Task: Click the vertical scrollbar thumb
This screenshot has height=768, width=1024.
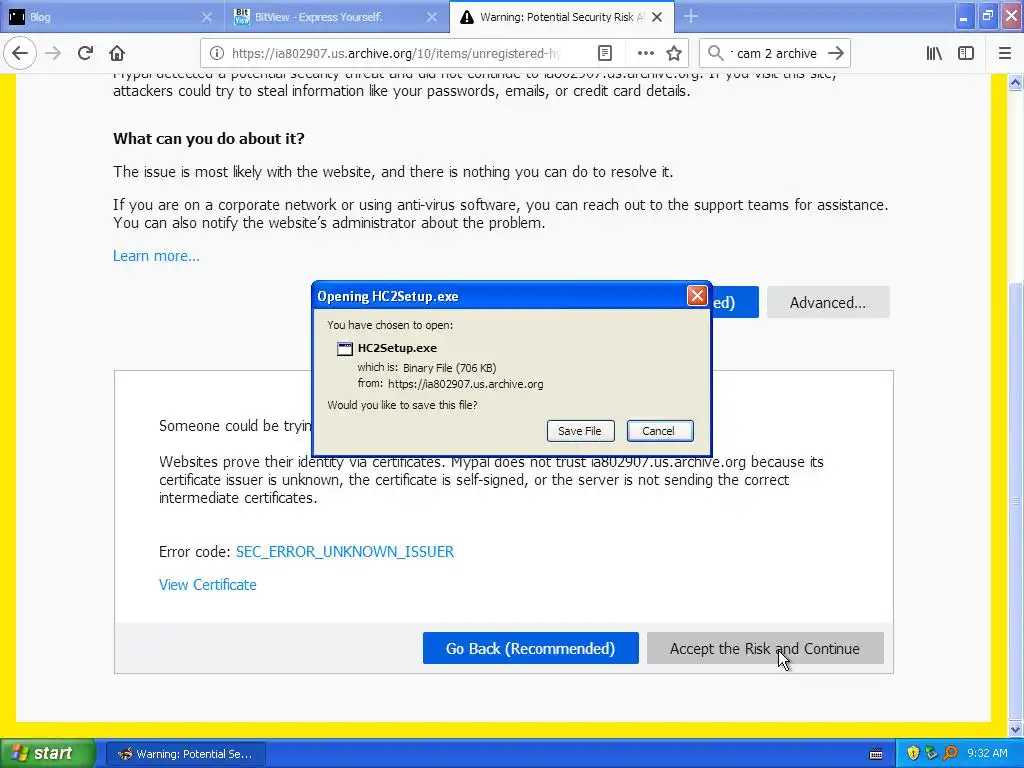Action: tap(1015, 500)
